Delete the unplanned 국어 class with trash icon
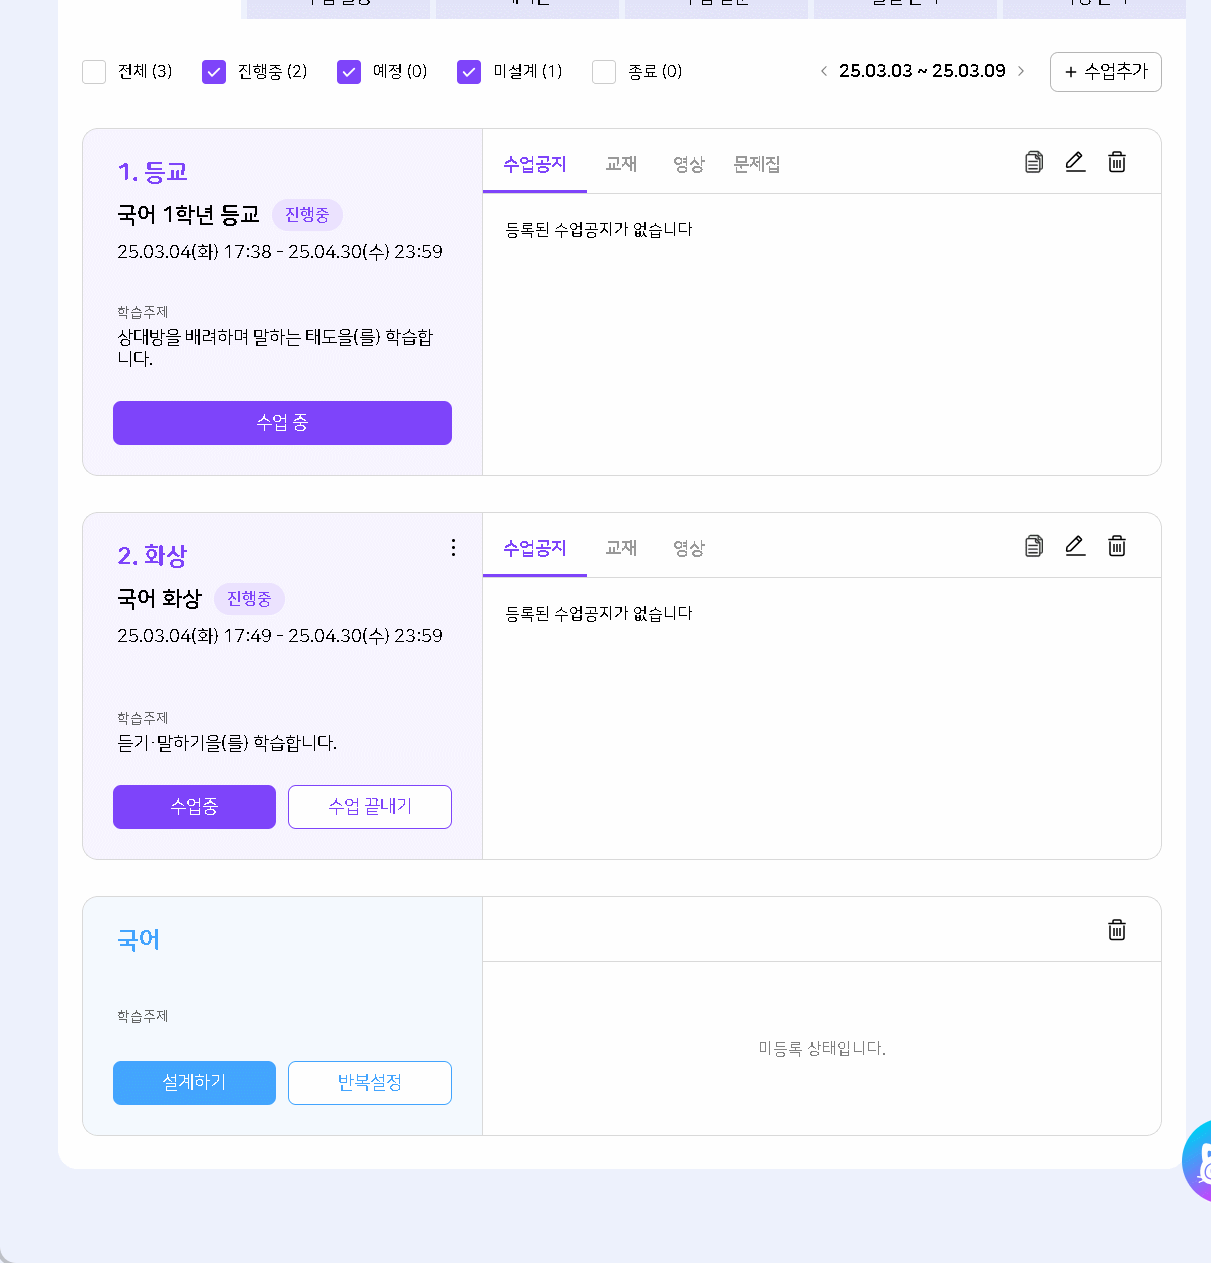 [1117, 930]
